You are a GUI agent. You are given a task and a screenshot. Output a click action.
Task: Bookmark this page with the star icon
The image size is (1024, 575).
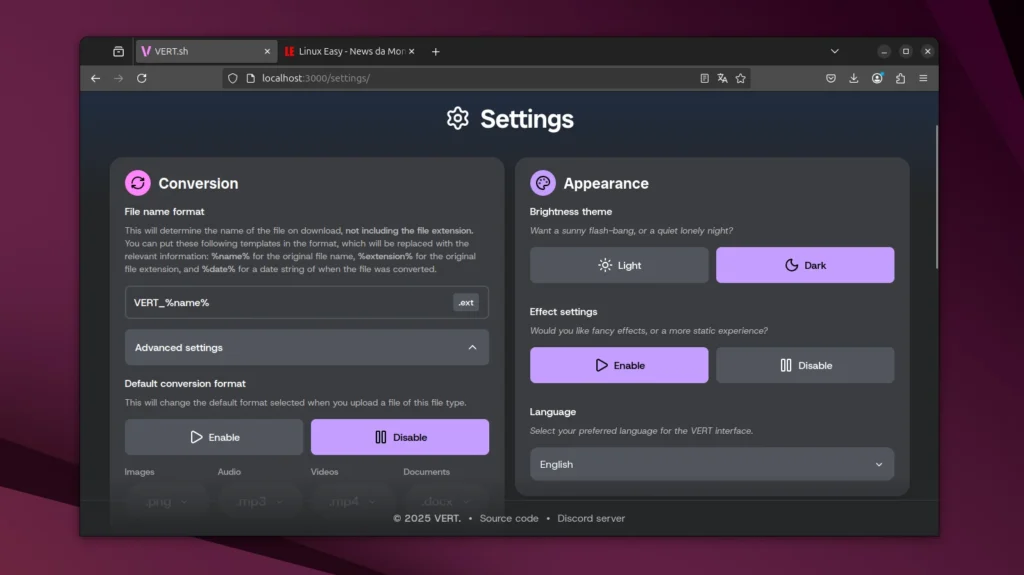pyautogui.click(x=741, y=78)
